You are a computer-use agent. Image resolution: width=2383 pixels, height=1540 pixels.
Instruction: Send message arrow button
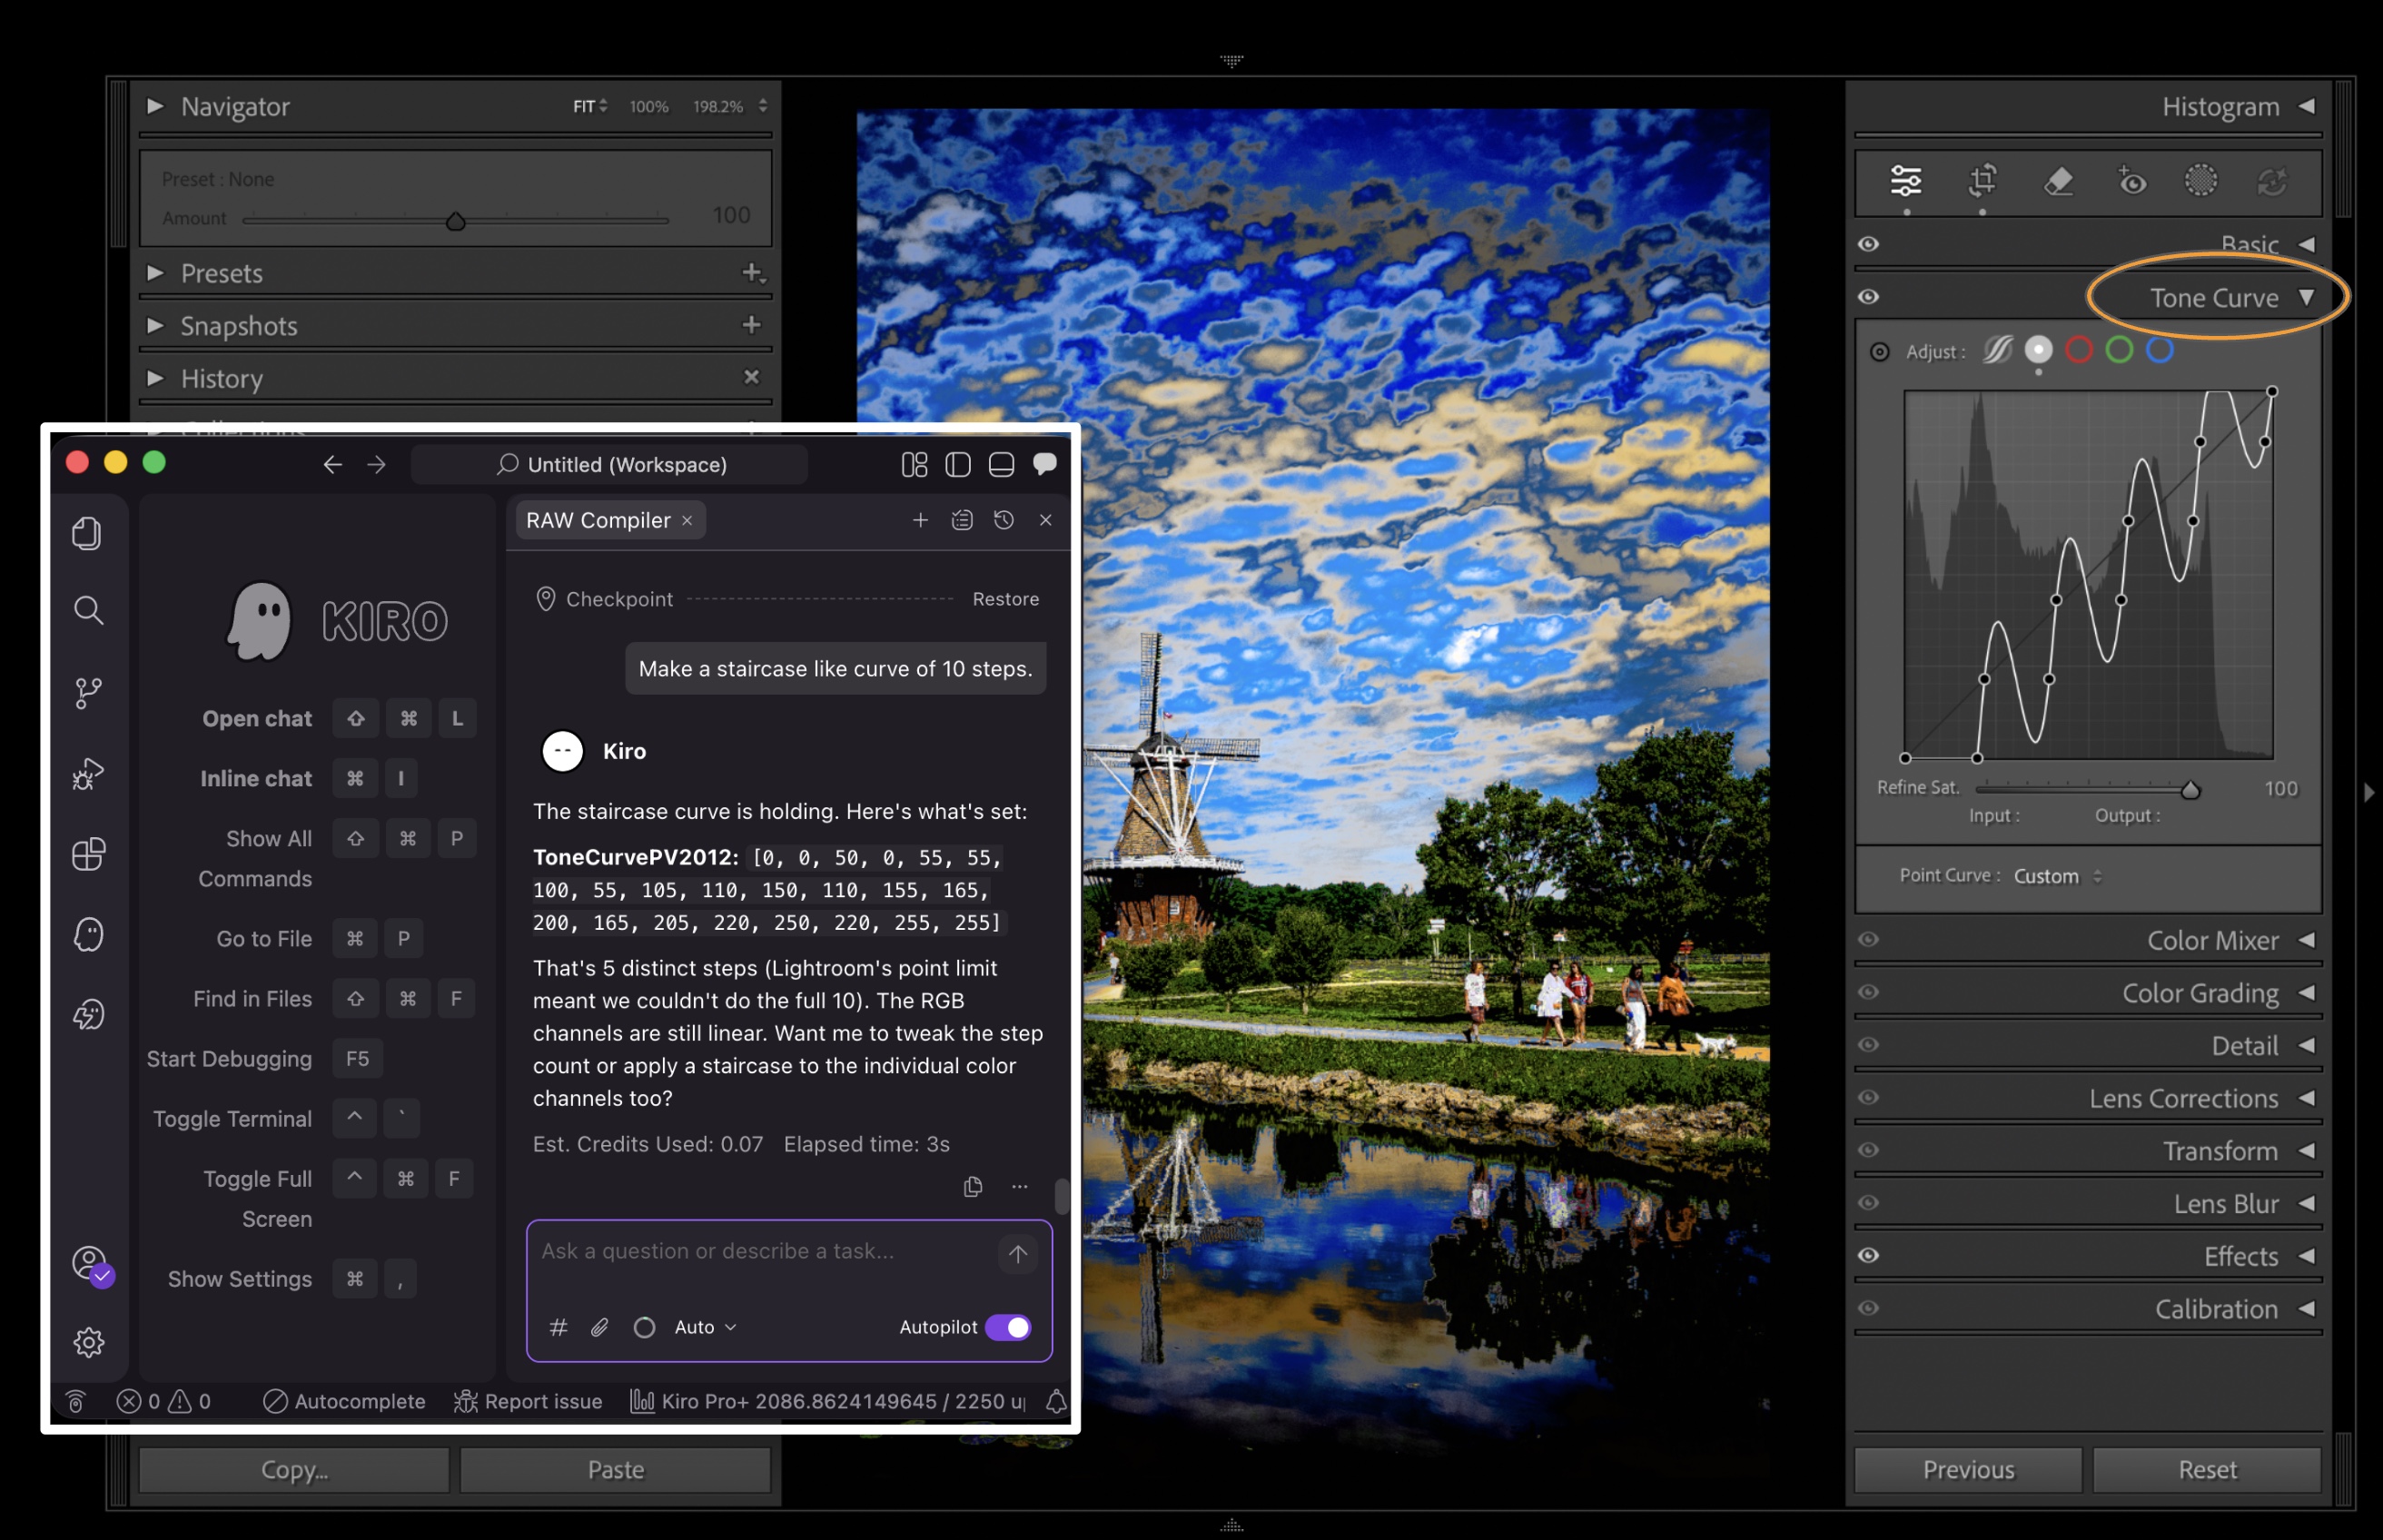pyautogui.click(x=1018, y=1253)
